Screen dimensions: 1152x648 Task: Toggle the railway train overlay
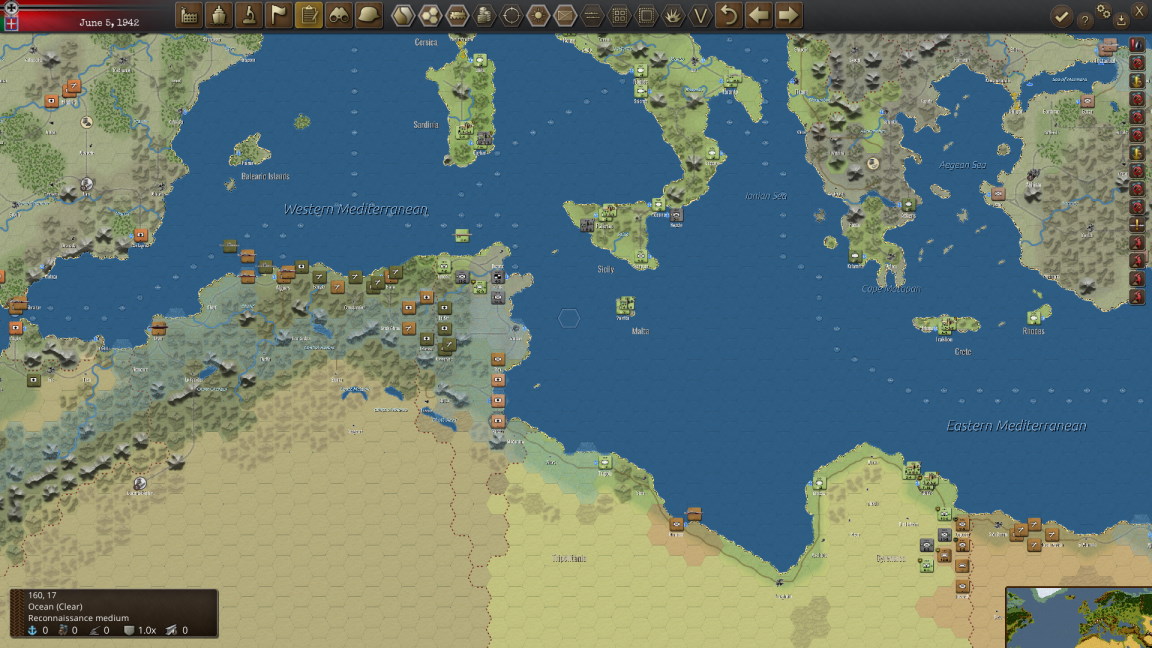pyautogui.click(x=457, y=15)
